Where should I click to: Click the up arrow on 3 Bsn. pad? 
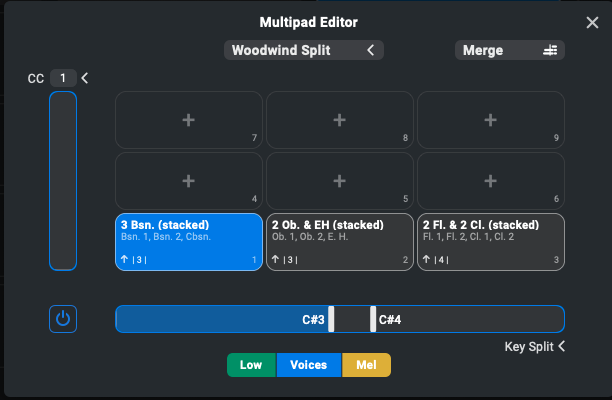pos(125,259)
